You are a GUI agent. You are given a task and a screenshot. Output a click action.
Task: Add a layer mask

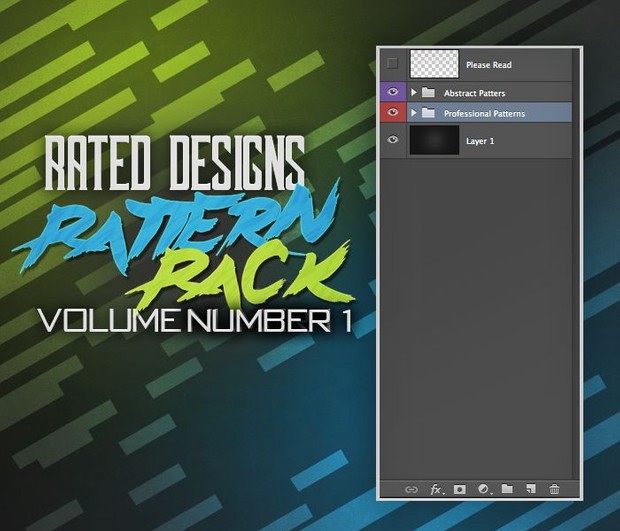(x=459, y=489)
